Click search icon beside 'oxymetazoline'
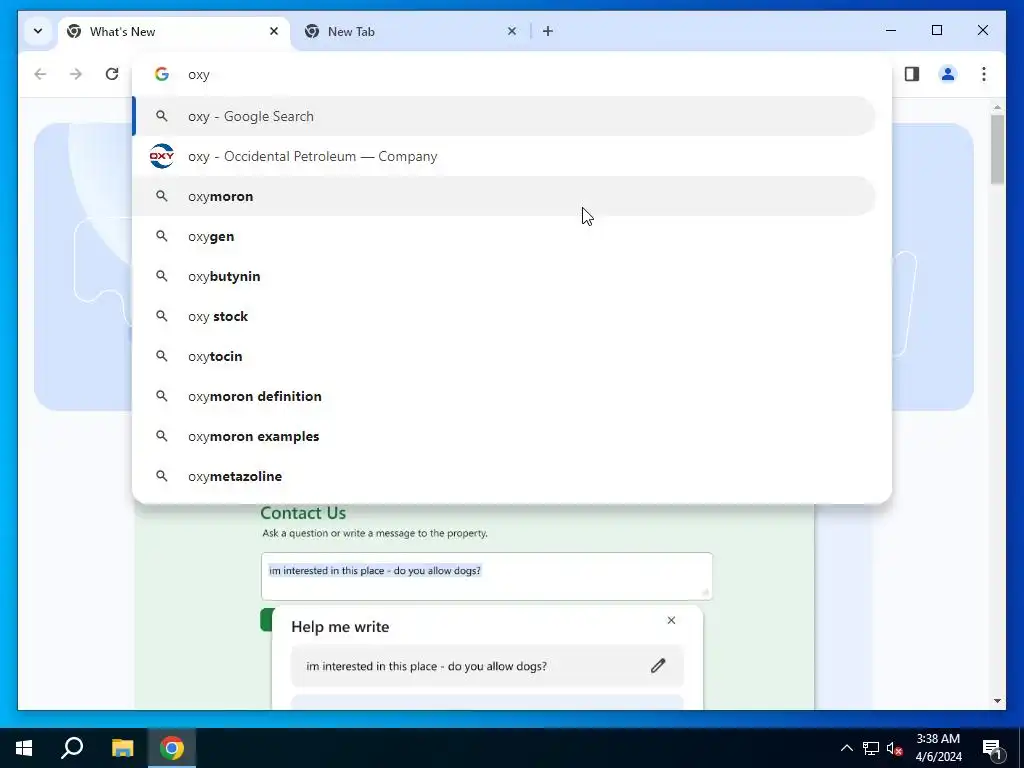 tap(161, 476)
